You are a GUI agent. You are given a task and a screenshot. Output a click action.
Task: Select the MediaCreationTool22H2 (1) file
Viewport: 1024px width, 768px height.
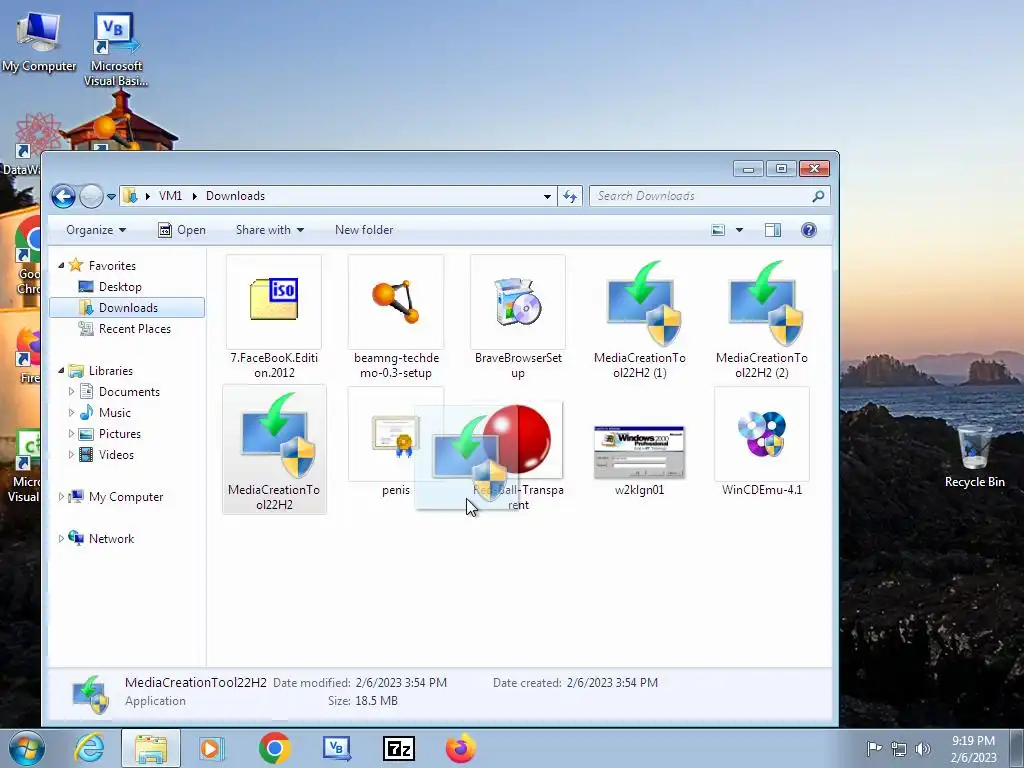640,318
